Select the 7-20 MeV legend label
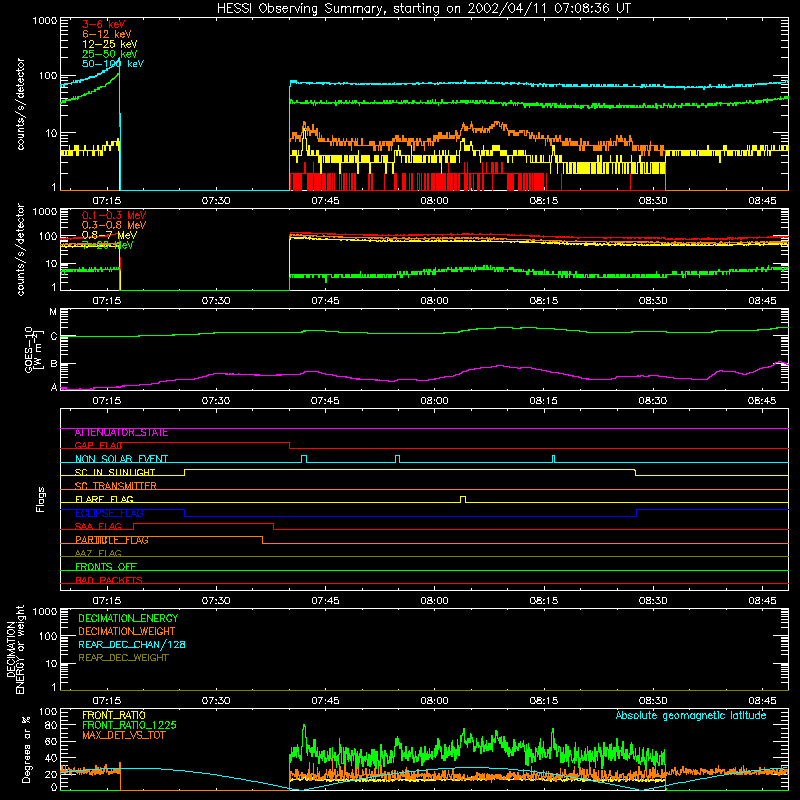Viewport: 800px width, 800px height. click(x=108, y=245)
